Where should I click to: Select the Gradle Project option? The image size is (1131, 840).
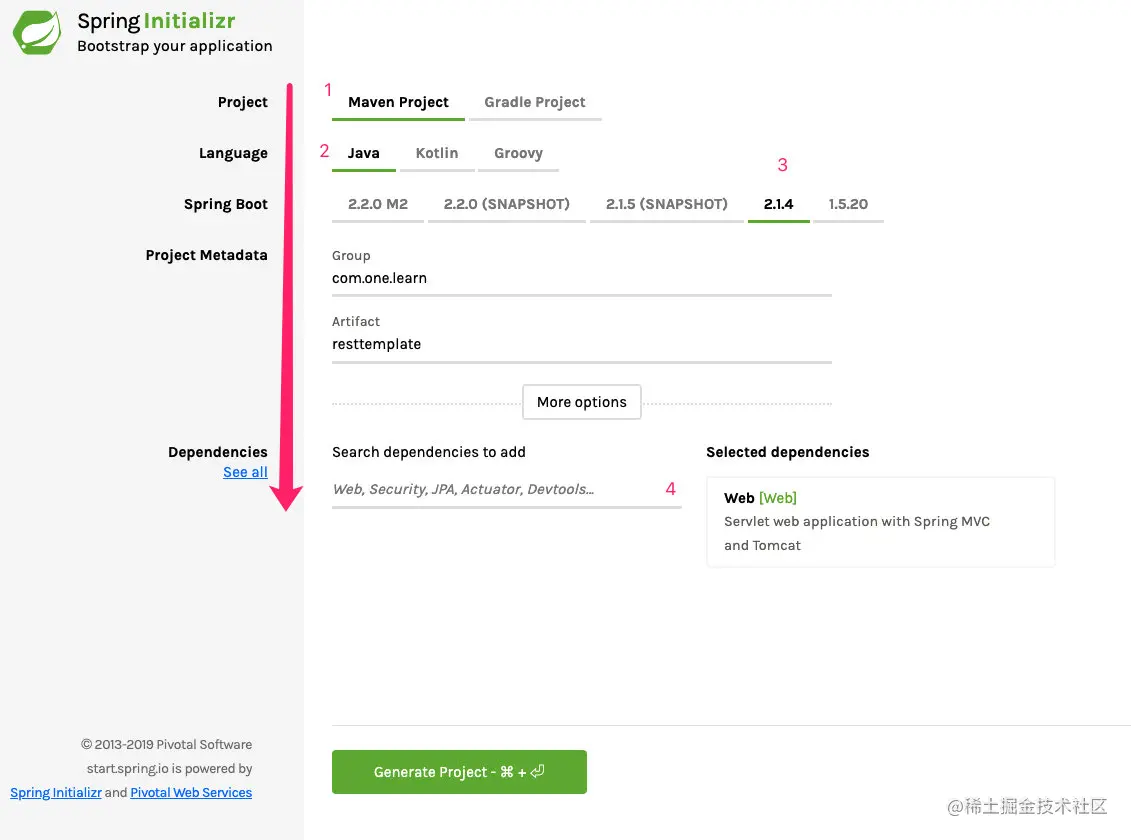534,102
